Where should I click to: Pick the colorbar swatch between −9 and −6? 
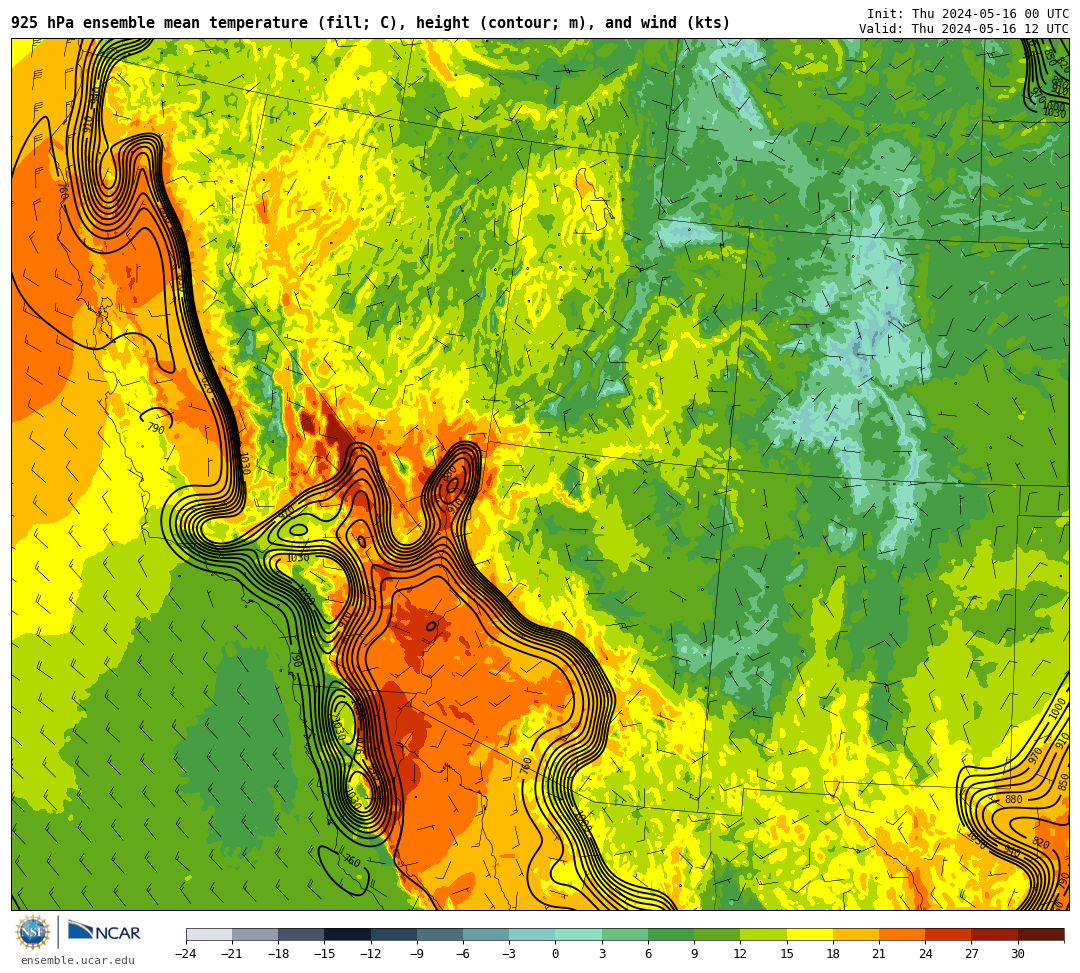pyautogui.click(x=440, y=934)
